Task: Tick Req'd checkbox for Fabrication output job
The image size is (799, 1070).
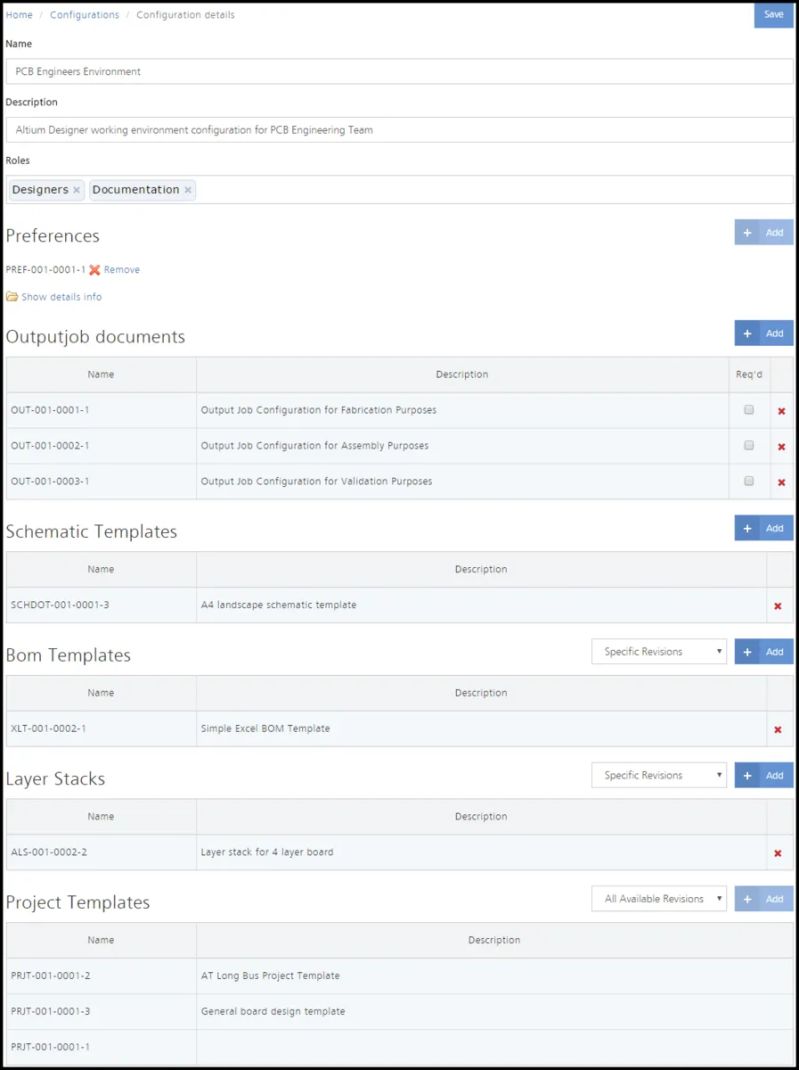Action: coord(749,410)
